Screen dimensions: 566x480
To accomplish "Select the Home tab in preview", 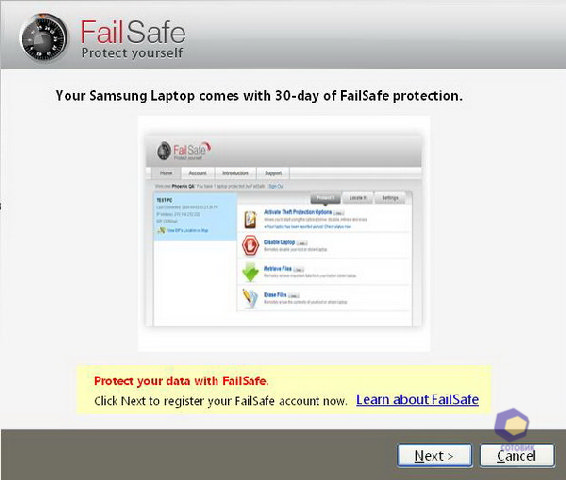I will [166, 173].
